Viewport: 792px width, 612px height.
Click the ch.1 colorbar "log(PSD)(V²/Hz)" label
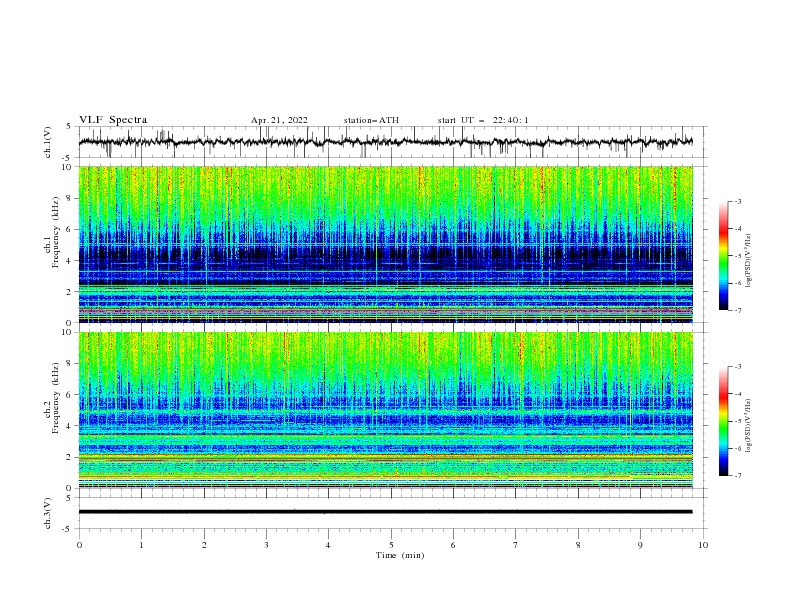[x=749, y=261]
